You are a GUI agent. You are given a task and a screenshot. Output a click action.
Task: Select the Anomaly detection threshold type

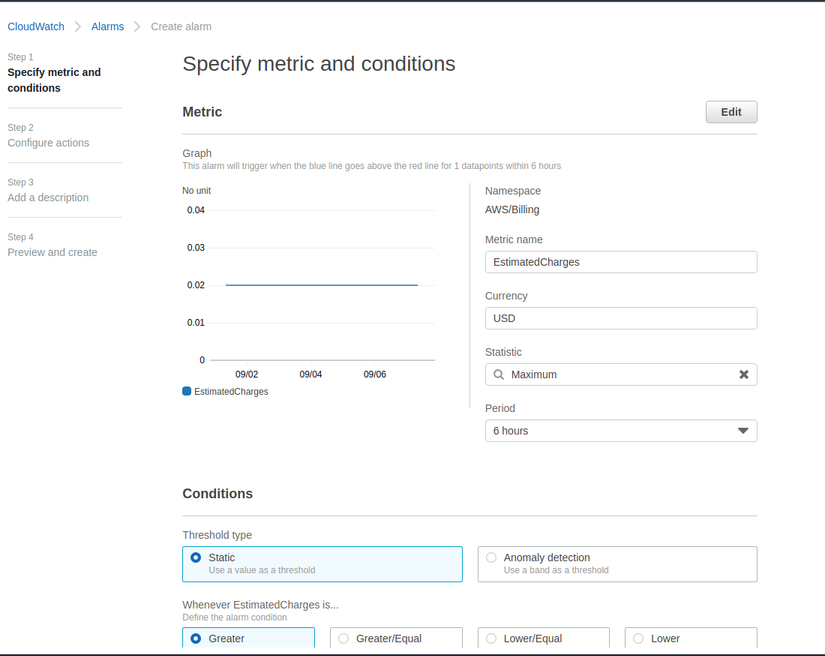(491, 558)
